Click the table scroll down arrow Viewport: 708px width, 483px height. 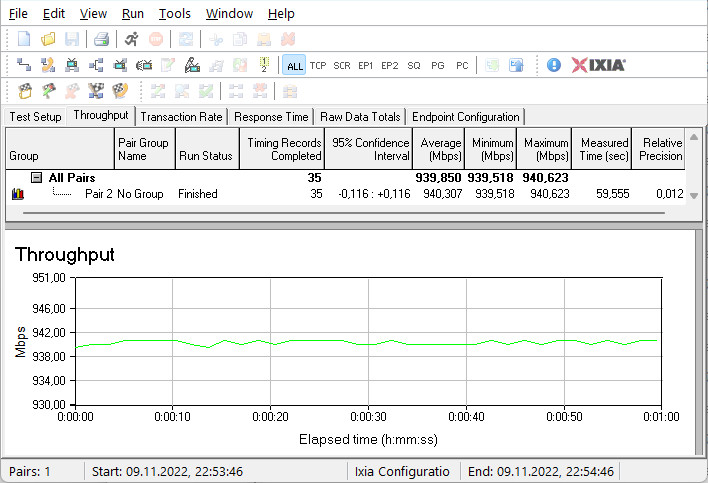(x=694, y=196)
